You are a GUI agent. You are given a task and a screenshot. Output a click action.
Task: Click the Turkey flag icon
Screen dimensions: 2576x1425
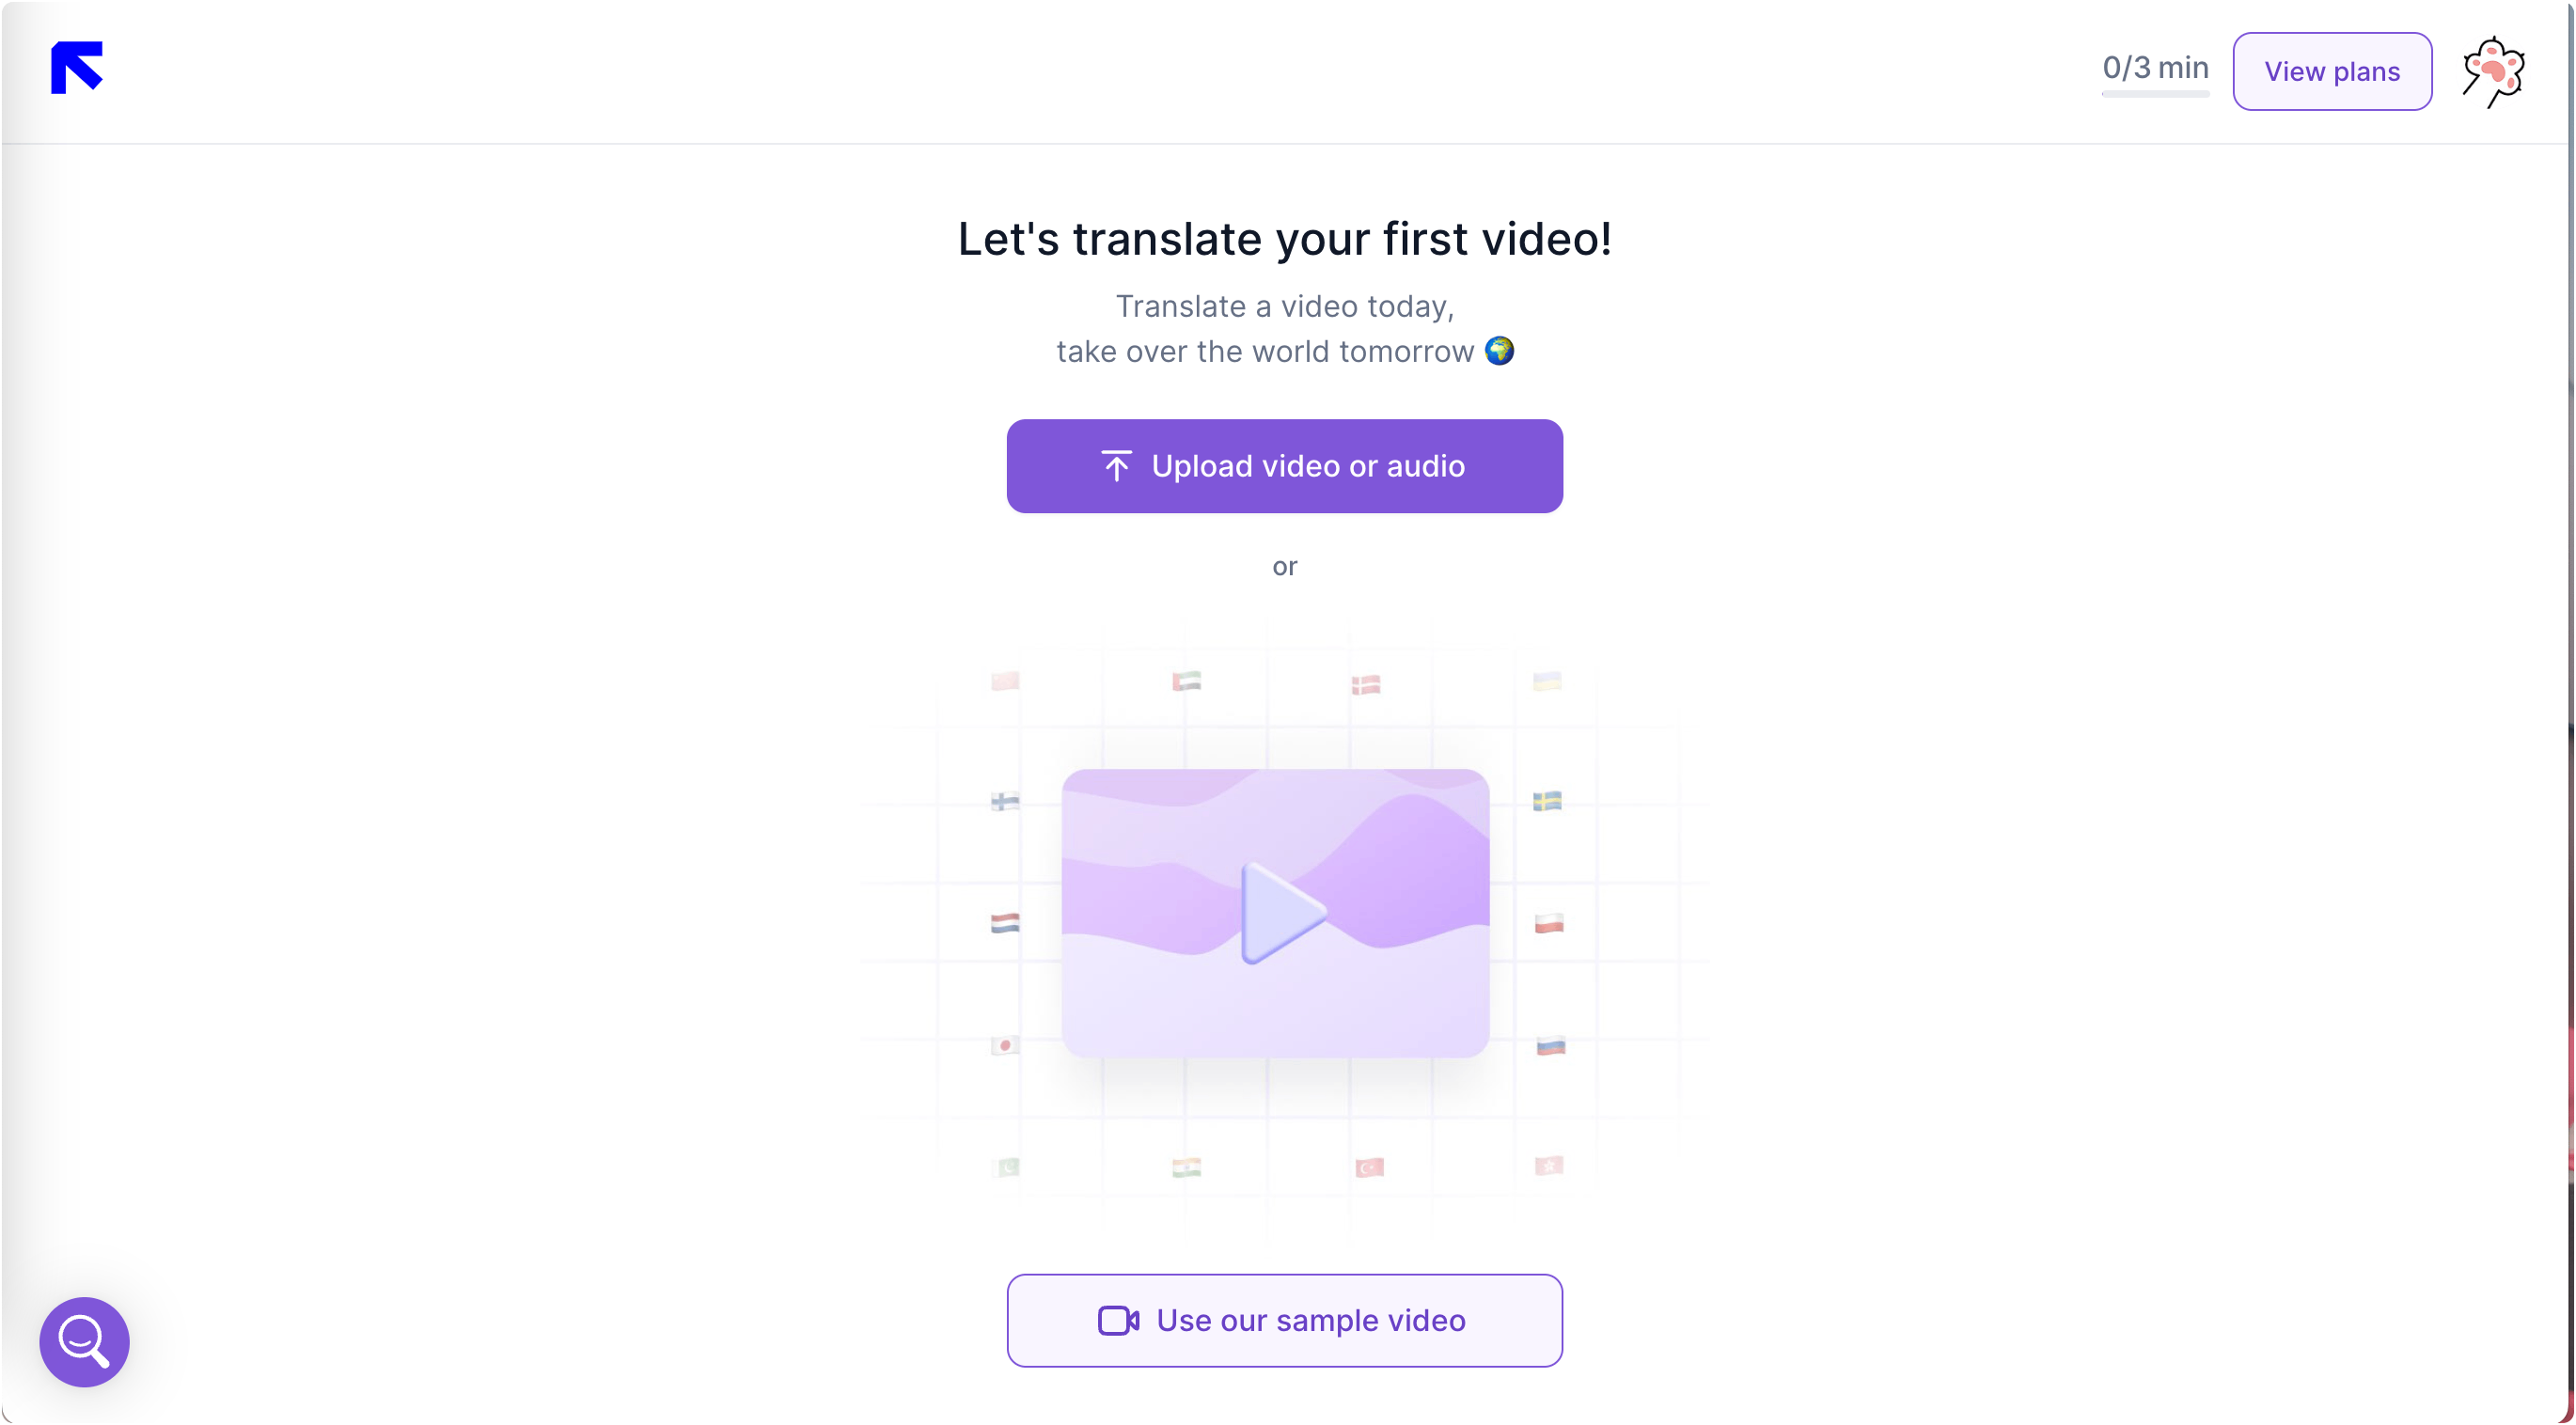[x=1369, y=1167]
